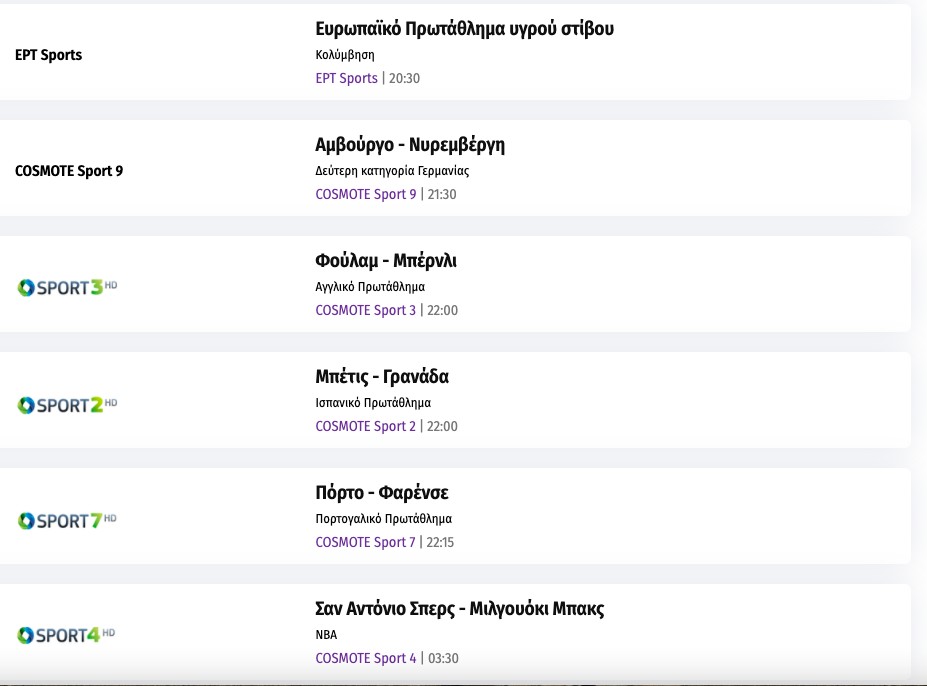Image resolution: width=927 pixels, height=686 pixels.
Task: Visit the purple COSMOTE Sport 4 link
Action: [365, 658]
